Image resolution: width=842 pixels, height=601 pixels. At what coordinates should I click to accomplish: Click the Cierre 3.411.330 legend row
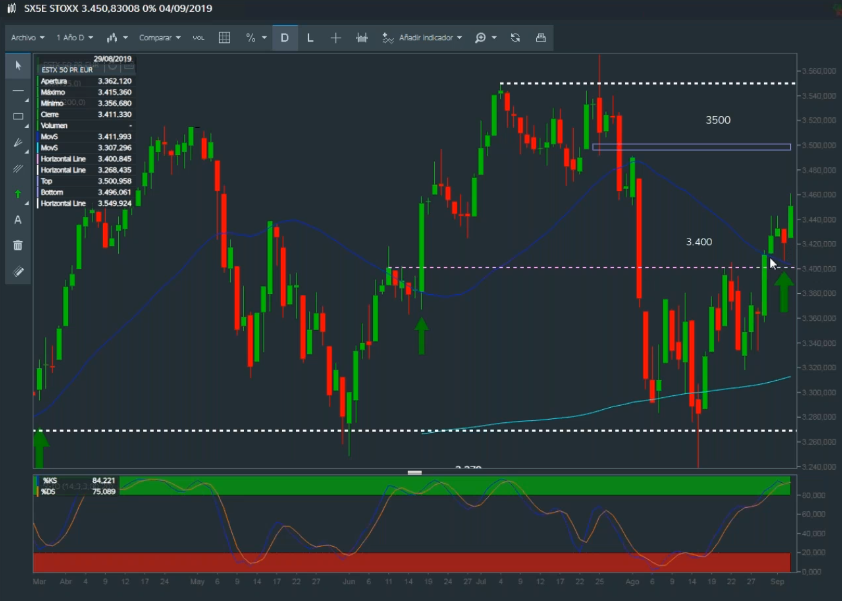[85, 114]
